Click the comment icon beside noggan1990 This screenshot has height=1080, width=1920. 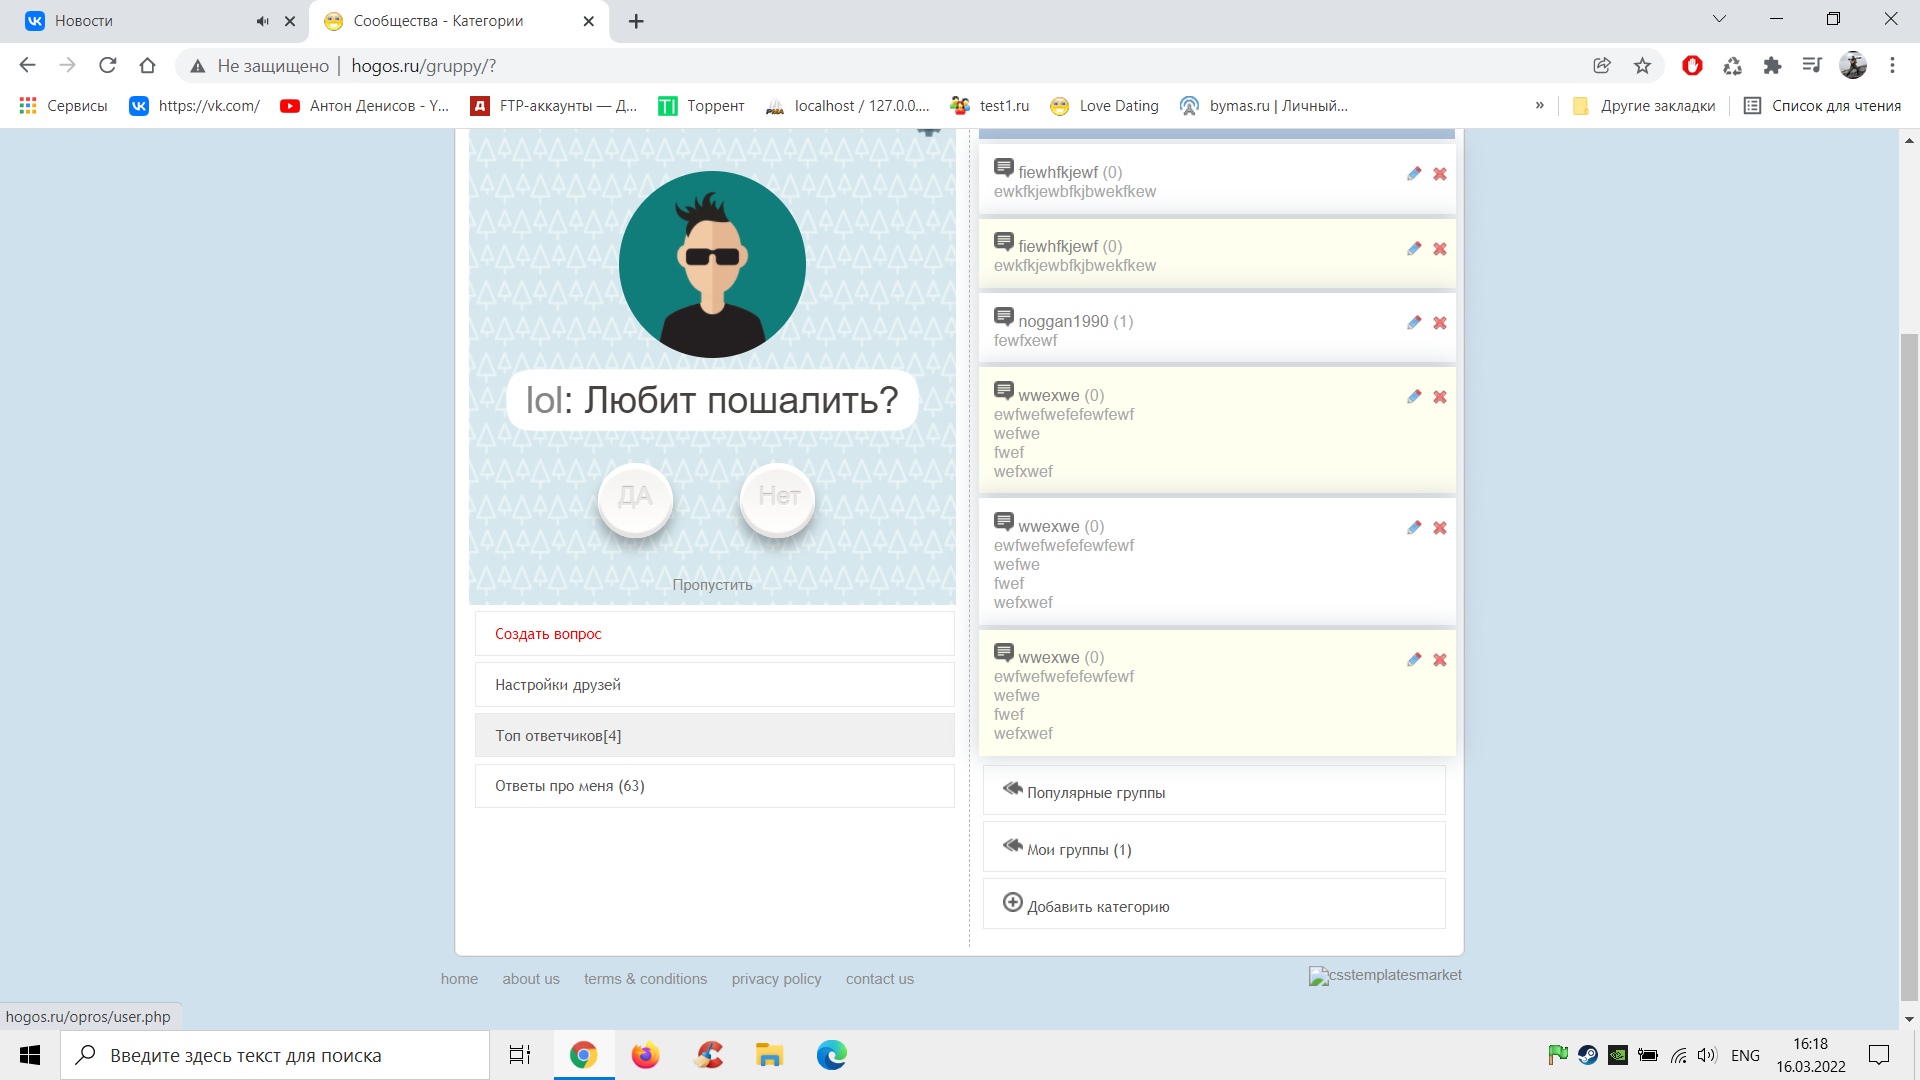(x=1004, y=317)
